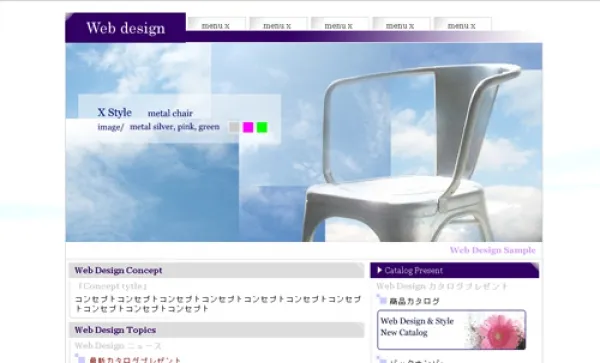Screen dimensions: 600x363
Task: Click the Web design logo header
Action: [126, 28]
